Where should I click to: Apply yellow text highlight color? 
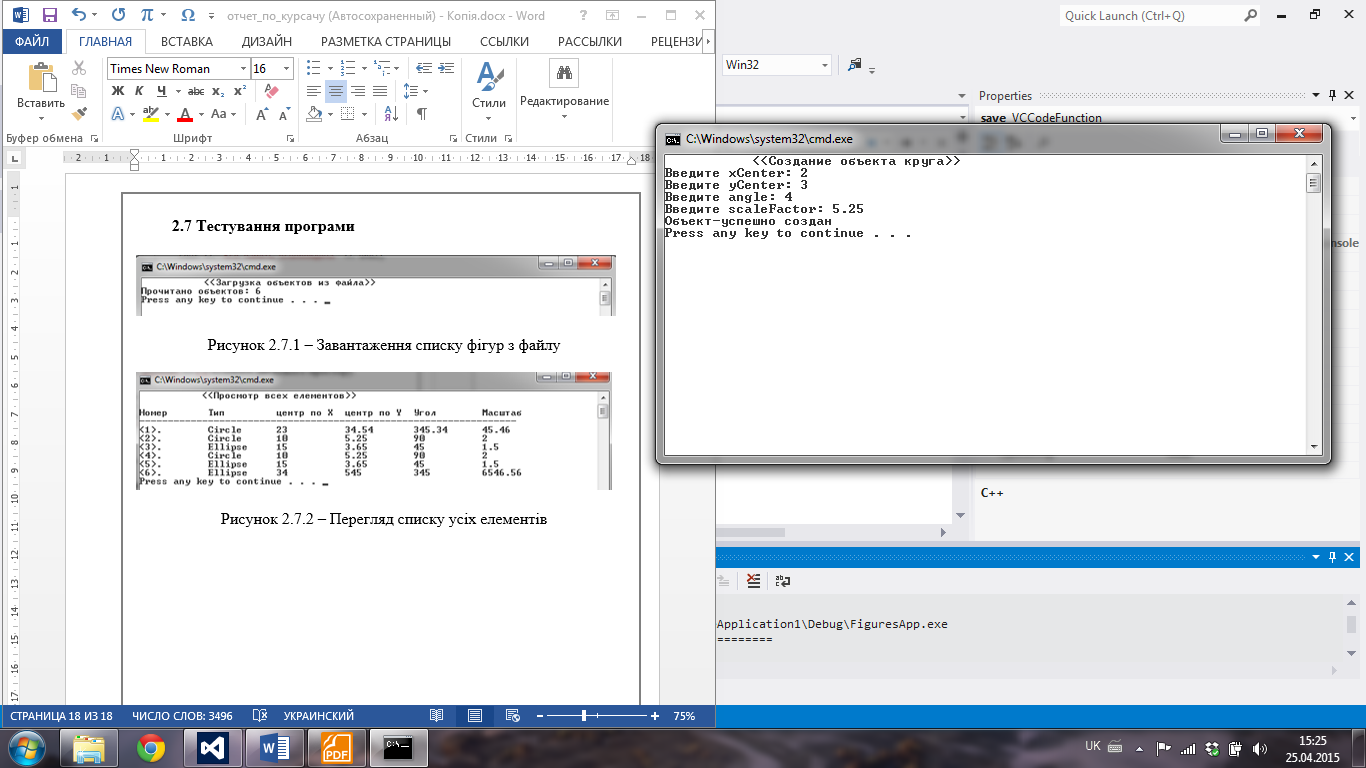point(151,114)
